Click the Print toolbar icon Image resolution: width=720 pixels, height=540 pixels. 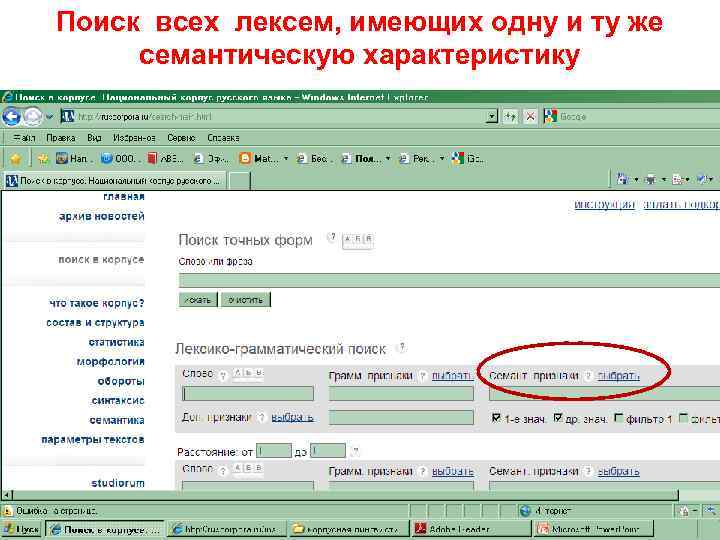[x=650, y=179]
